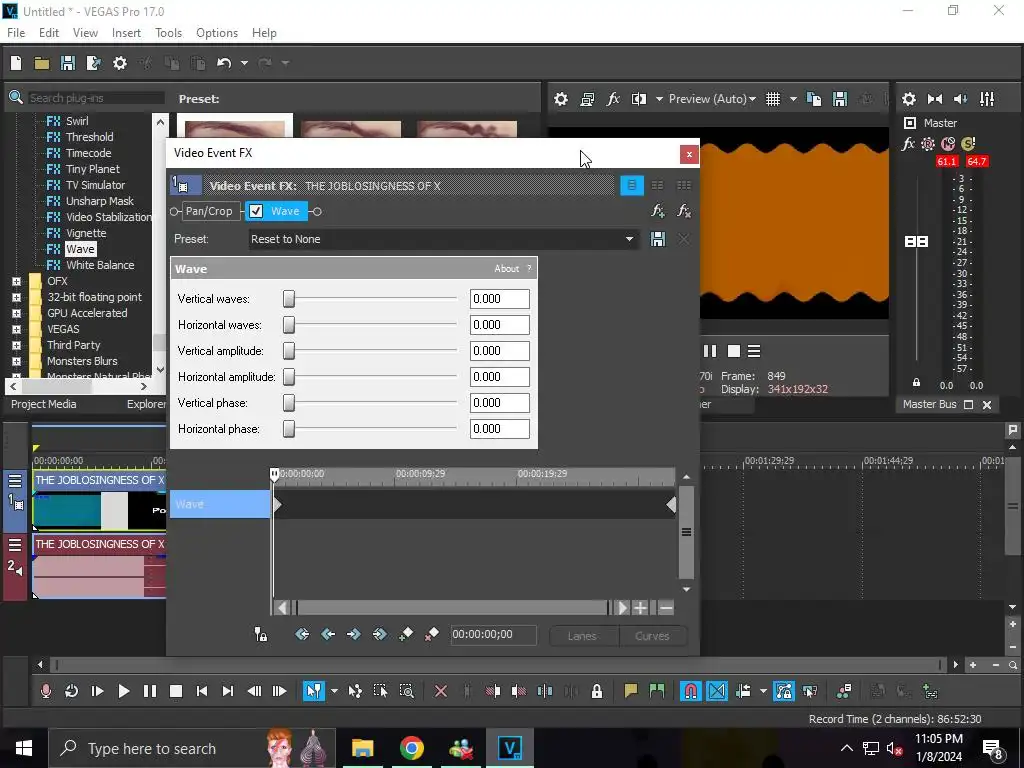Jump to the first keyframe in the FX timeline

click(302, 634)
